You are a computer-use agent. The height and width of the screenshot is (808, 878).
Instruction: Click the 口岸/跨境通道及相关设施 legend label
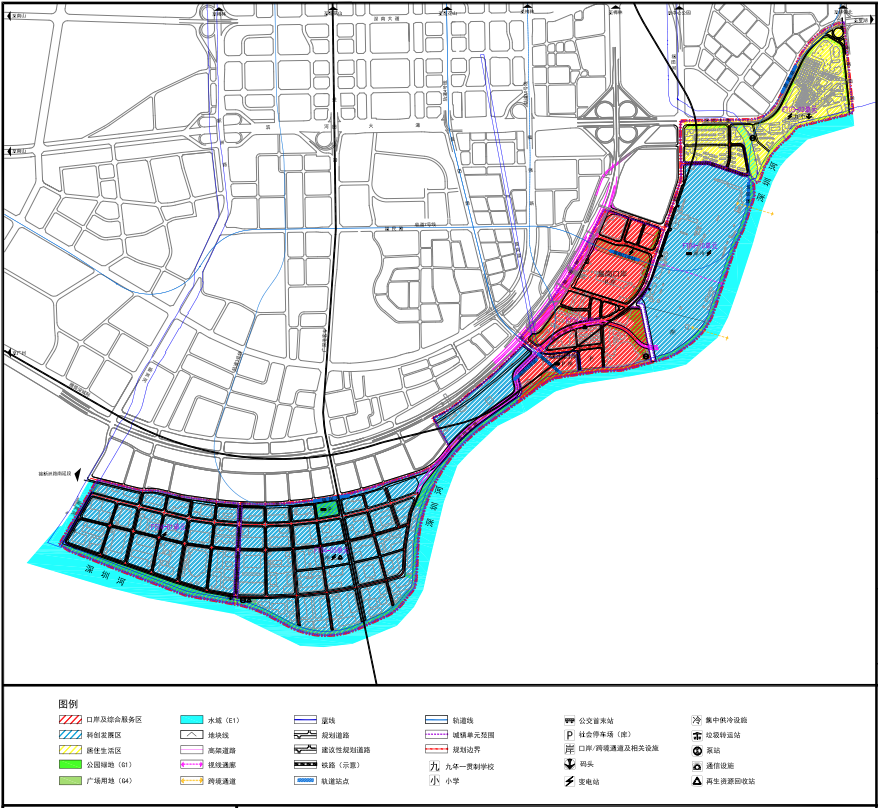[x=619, y=748]
